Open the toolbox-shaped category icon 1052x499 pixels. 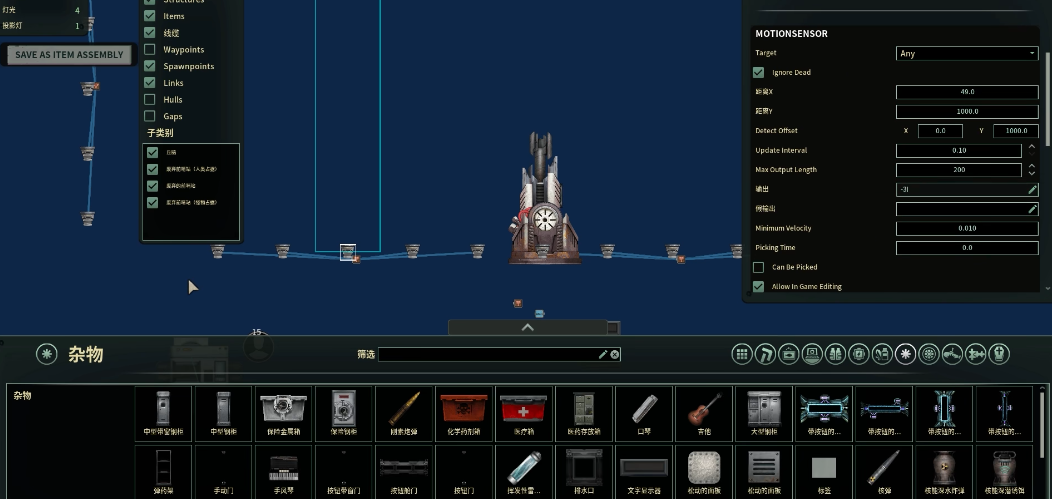(788, 354)
